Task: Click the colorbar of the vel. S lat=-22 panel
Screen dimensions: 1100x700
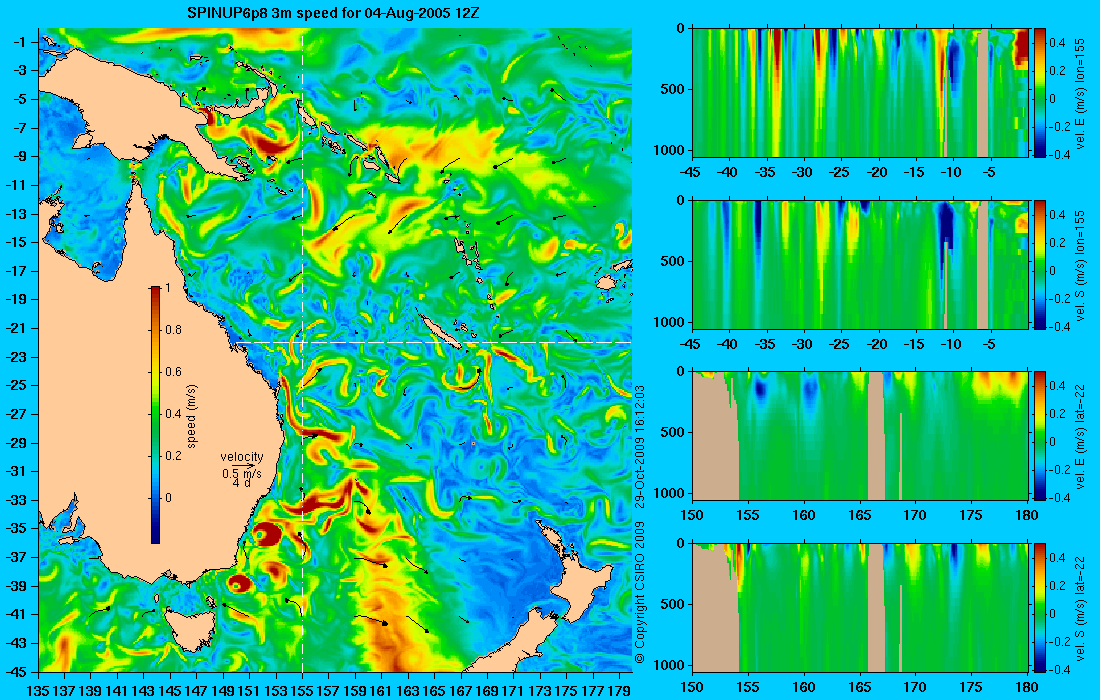Action: pyautogui.click(x=1039, y=607)
